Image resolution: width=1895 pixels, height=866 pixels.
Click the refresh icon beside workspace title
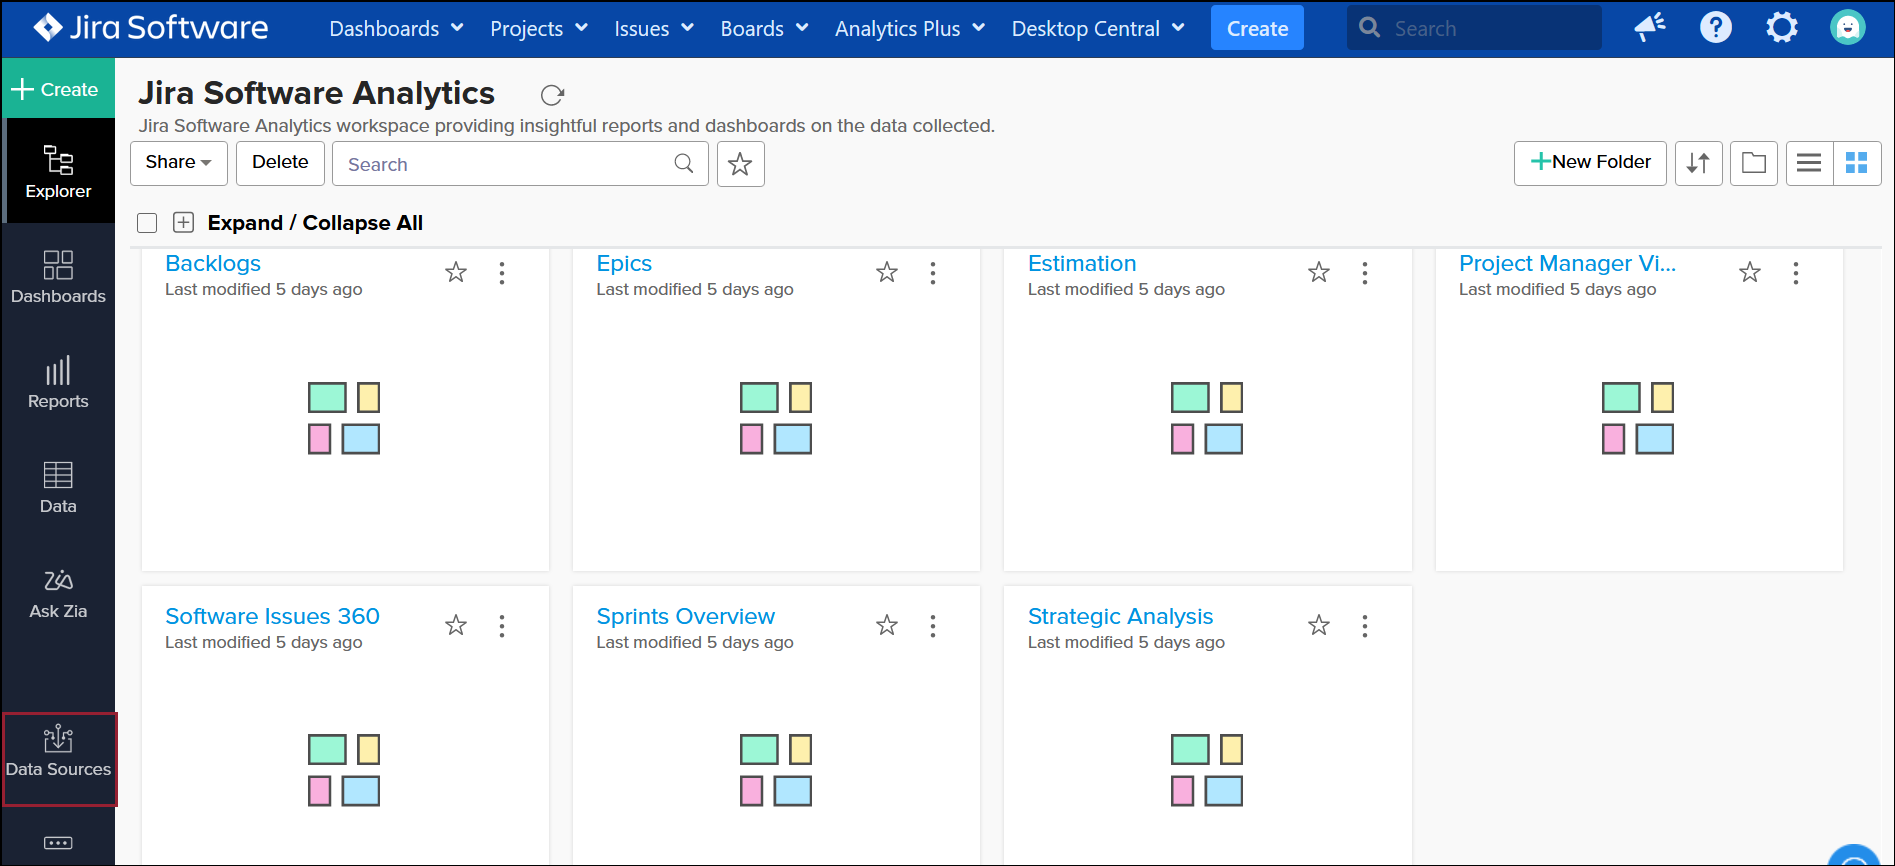(552, 95)
